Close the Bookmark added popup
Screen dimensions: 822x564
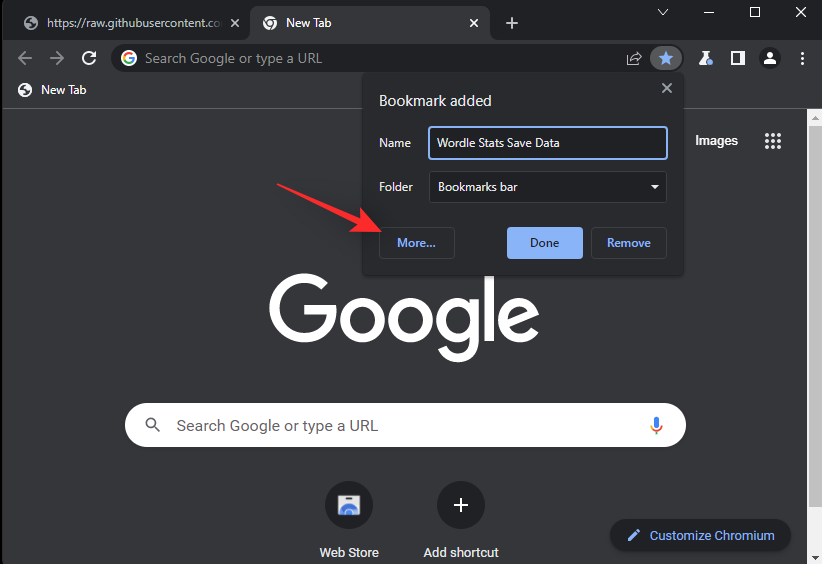666,88
